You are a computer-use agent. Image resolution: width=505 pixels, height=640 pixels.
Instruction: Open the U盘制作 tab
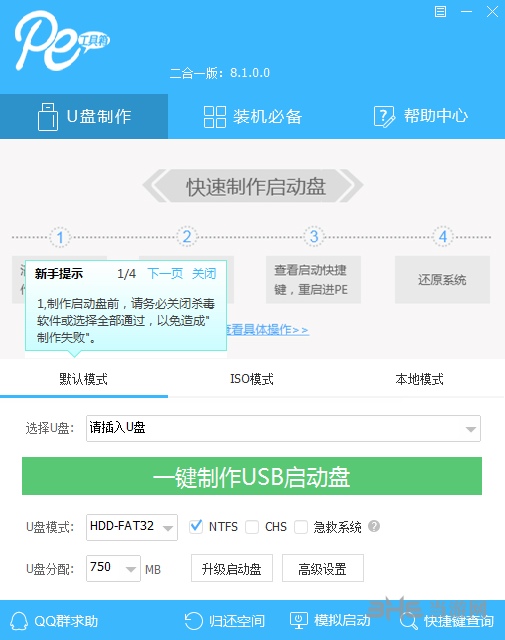84,116
